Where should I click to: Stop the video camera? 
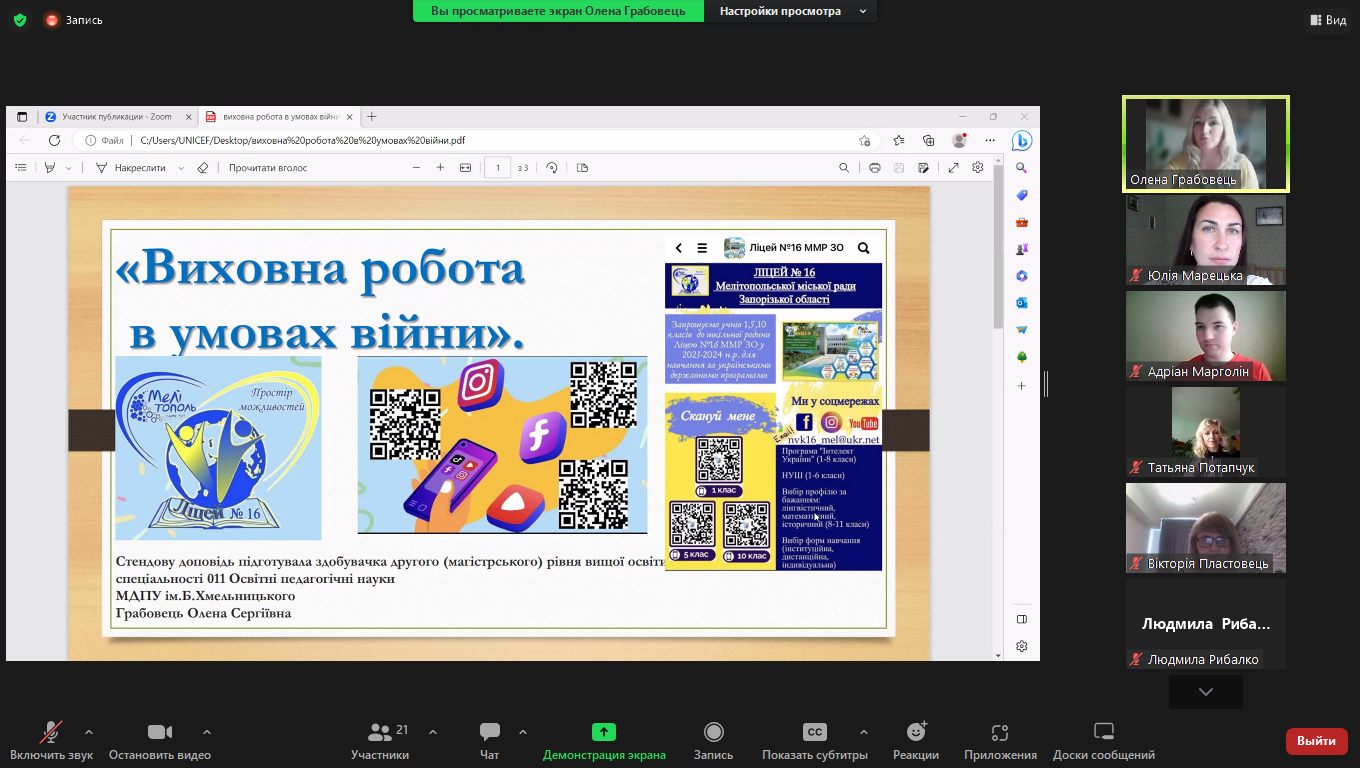point(159,740)
